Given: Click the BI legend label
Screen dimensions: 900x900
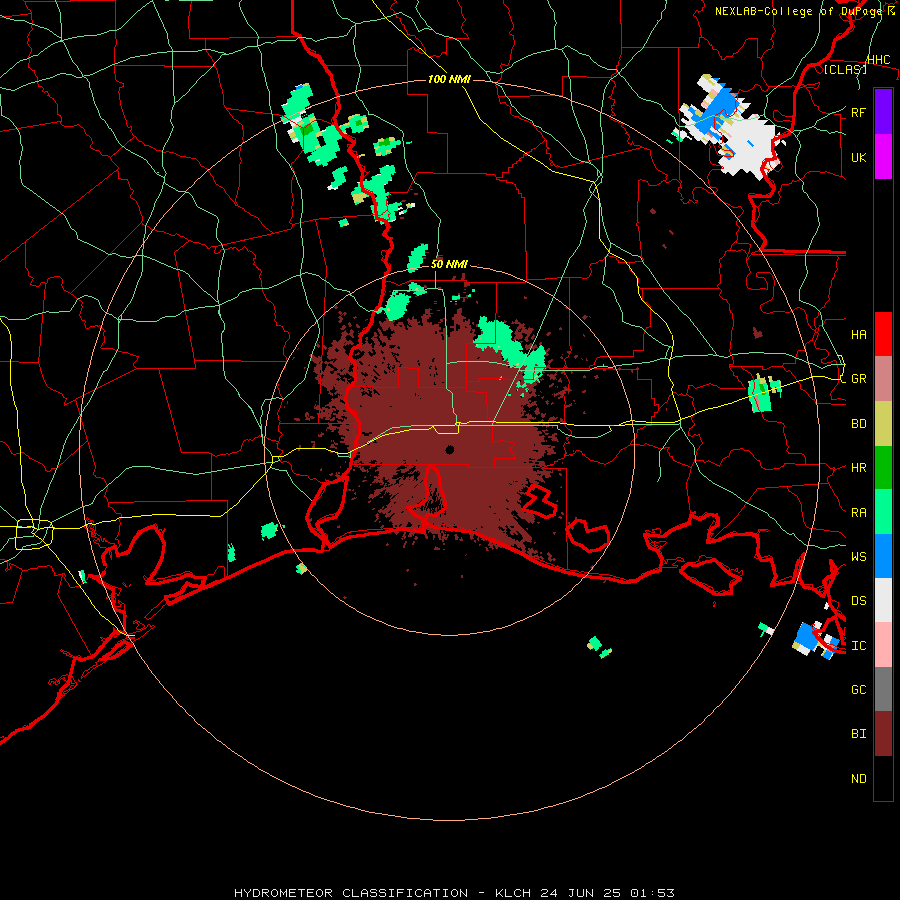Looking at the screenshot, I should pyautogui.click(x=858, y=734).
